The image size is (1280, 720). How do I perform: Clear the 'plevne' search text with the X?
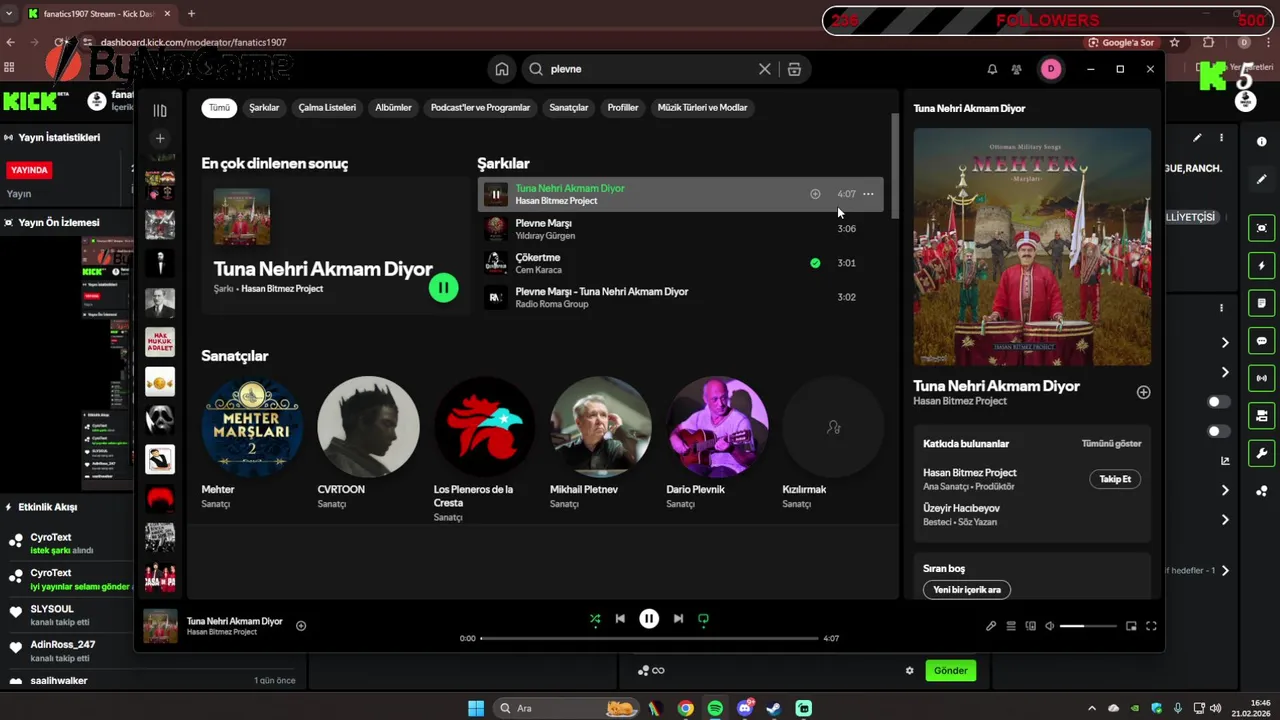(765, 69)
